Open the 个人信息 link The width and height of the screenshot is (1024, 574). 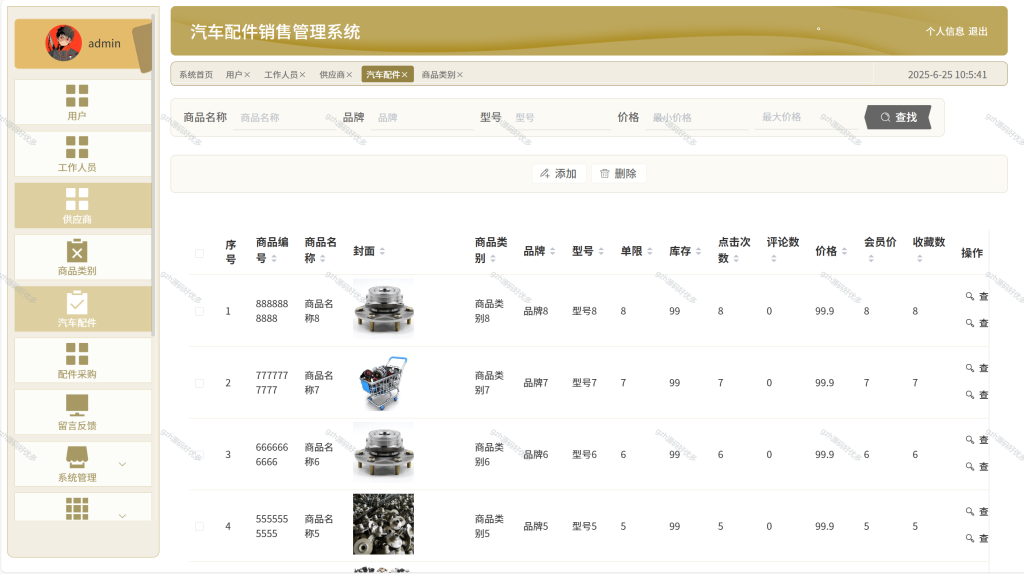944,31
